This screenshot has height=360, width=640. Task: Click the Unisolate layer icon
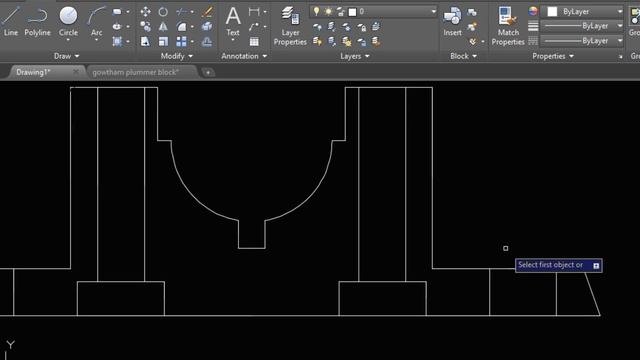tap(332, 41)
